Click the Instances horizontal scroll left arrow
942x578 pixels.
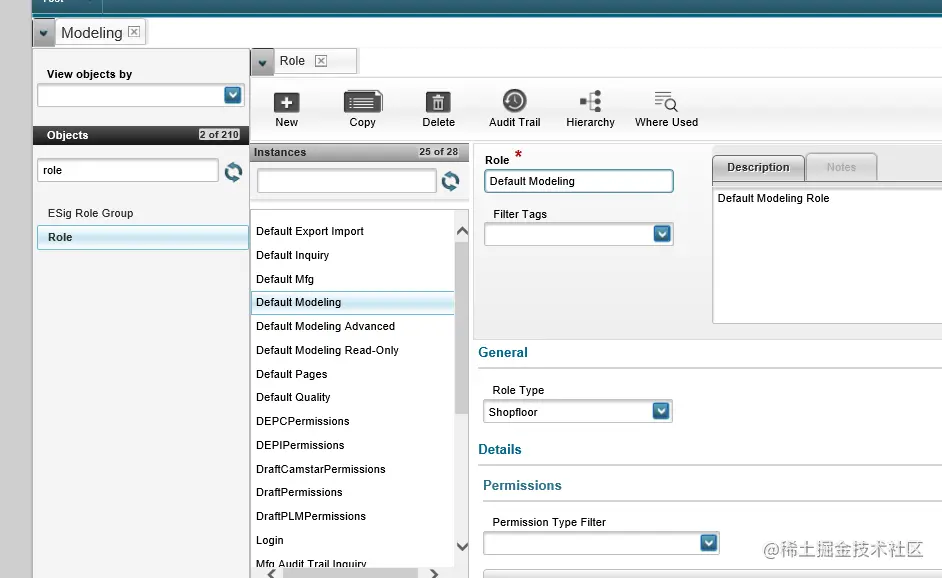272,573
